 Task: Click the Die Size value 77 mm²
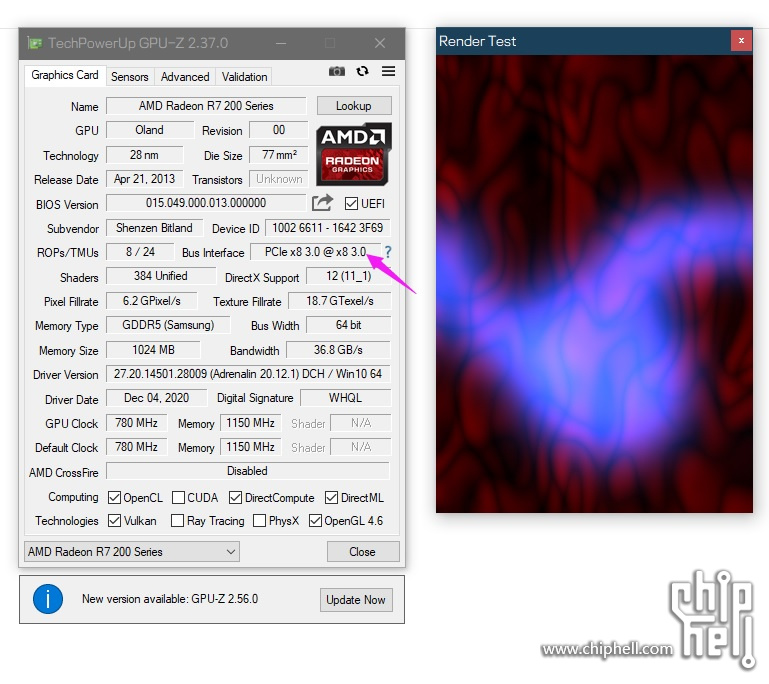pyautogui.click(x=279, y=155)
